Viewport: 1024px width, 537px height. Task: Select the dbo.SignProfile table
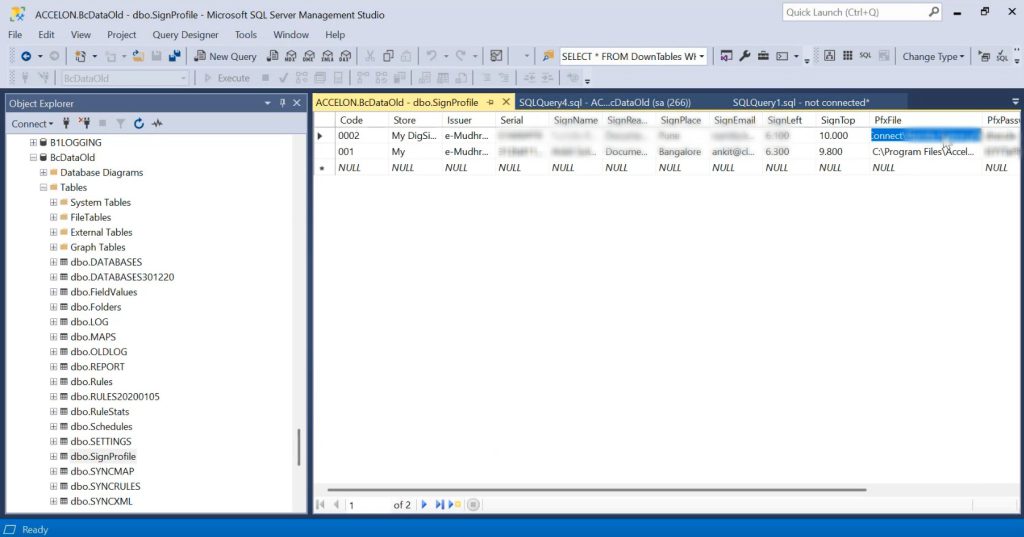tap(103, 457)
